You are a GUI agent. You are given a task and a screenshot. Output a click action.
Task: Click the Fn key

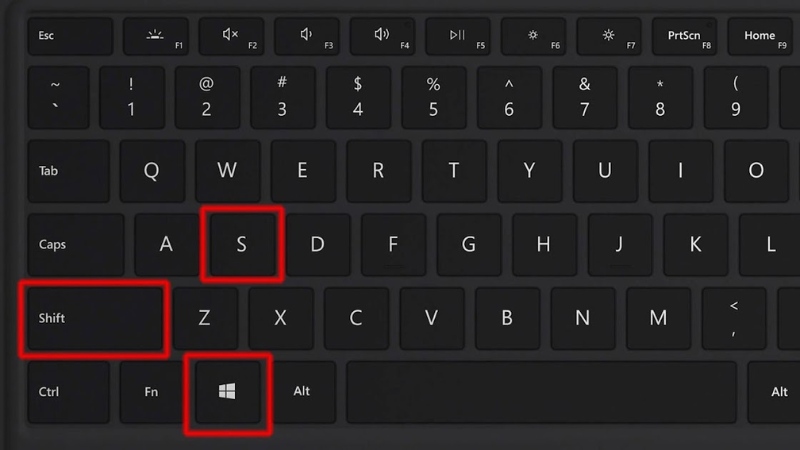click(x=152, y=392)
